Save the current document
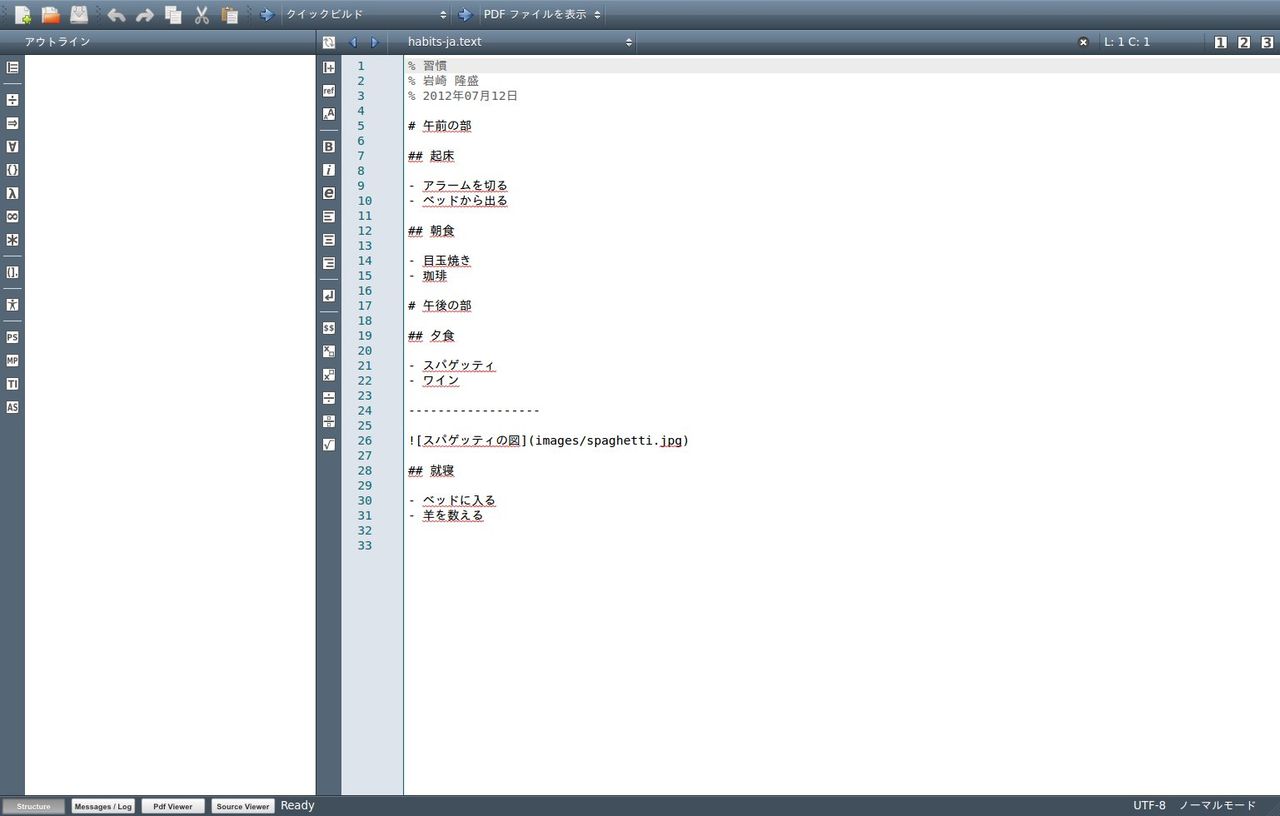This screenshot has height=816, width=1280. tap(79, 15)
